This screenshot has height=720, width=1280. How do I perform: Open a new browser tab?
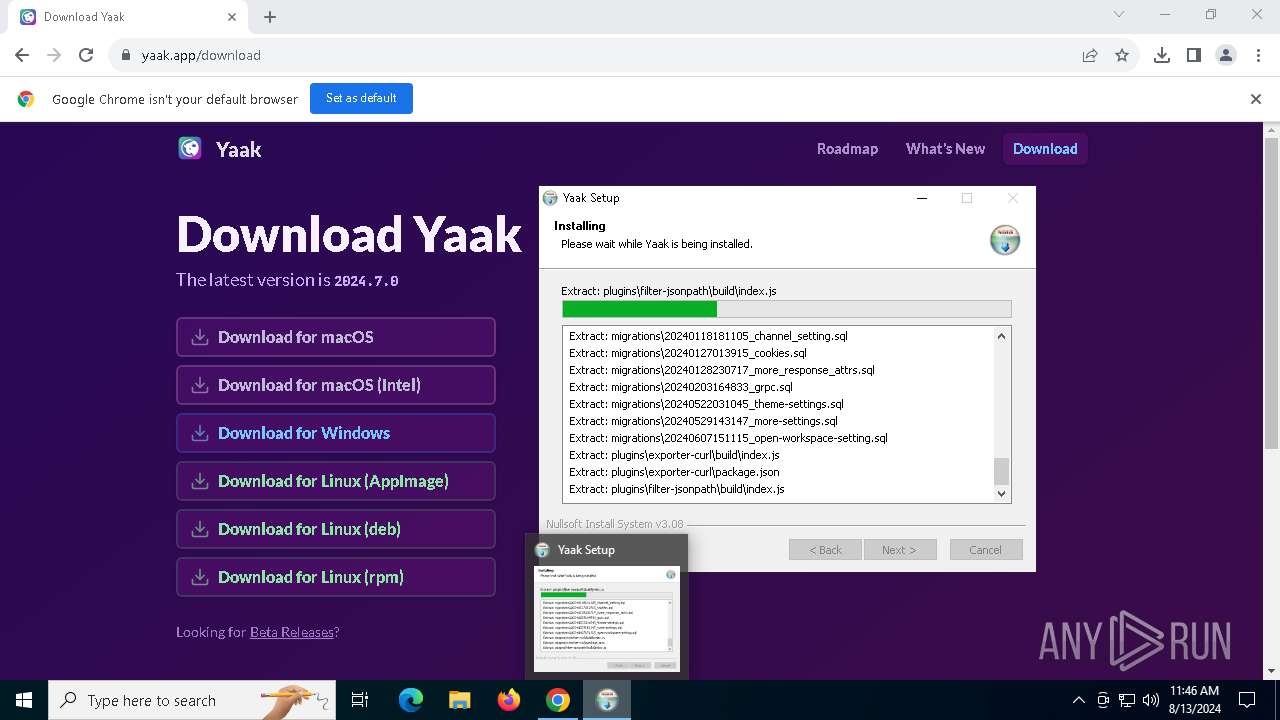(x=270, y=17)
